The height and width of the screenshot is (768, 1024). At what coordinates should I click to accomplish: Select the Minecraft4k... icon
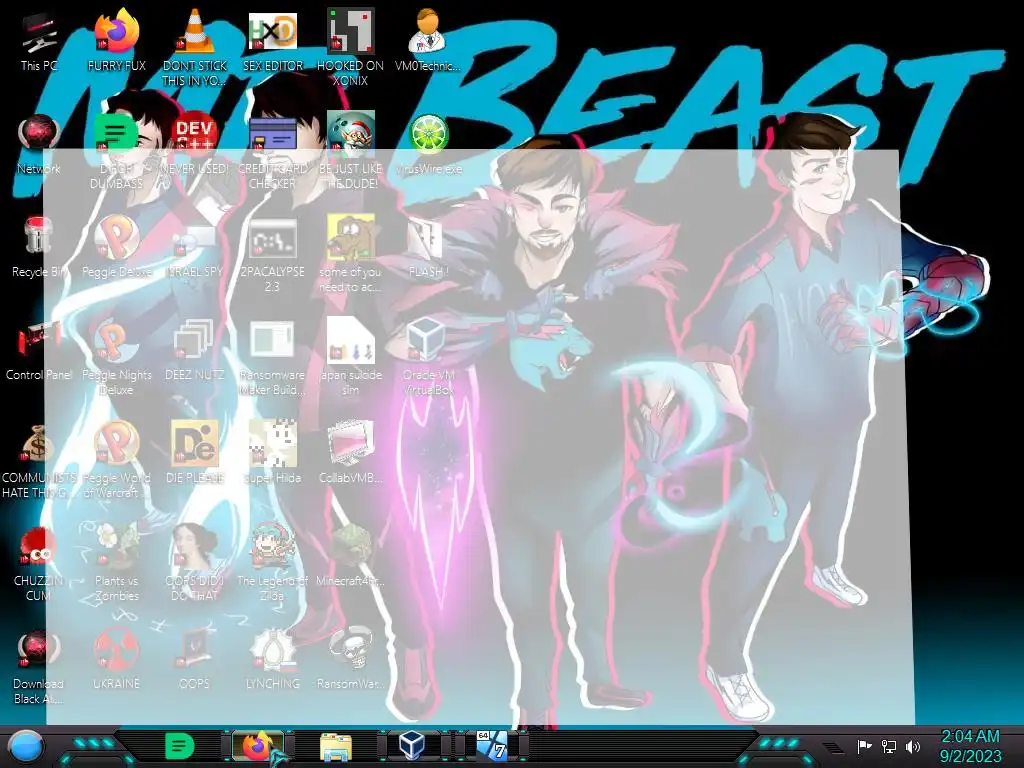pos(351,555)
